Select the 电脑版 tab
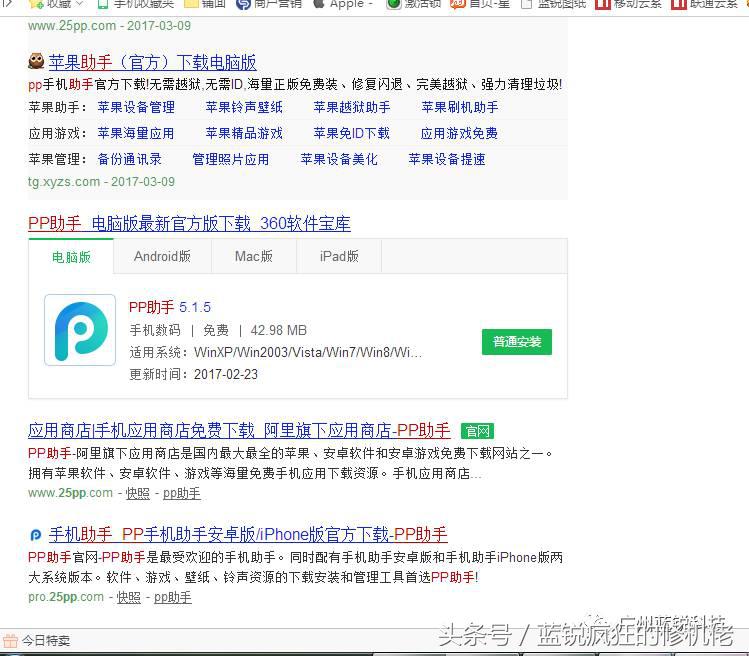749x656 pixels. coord(71,257)
